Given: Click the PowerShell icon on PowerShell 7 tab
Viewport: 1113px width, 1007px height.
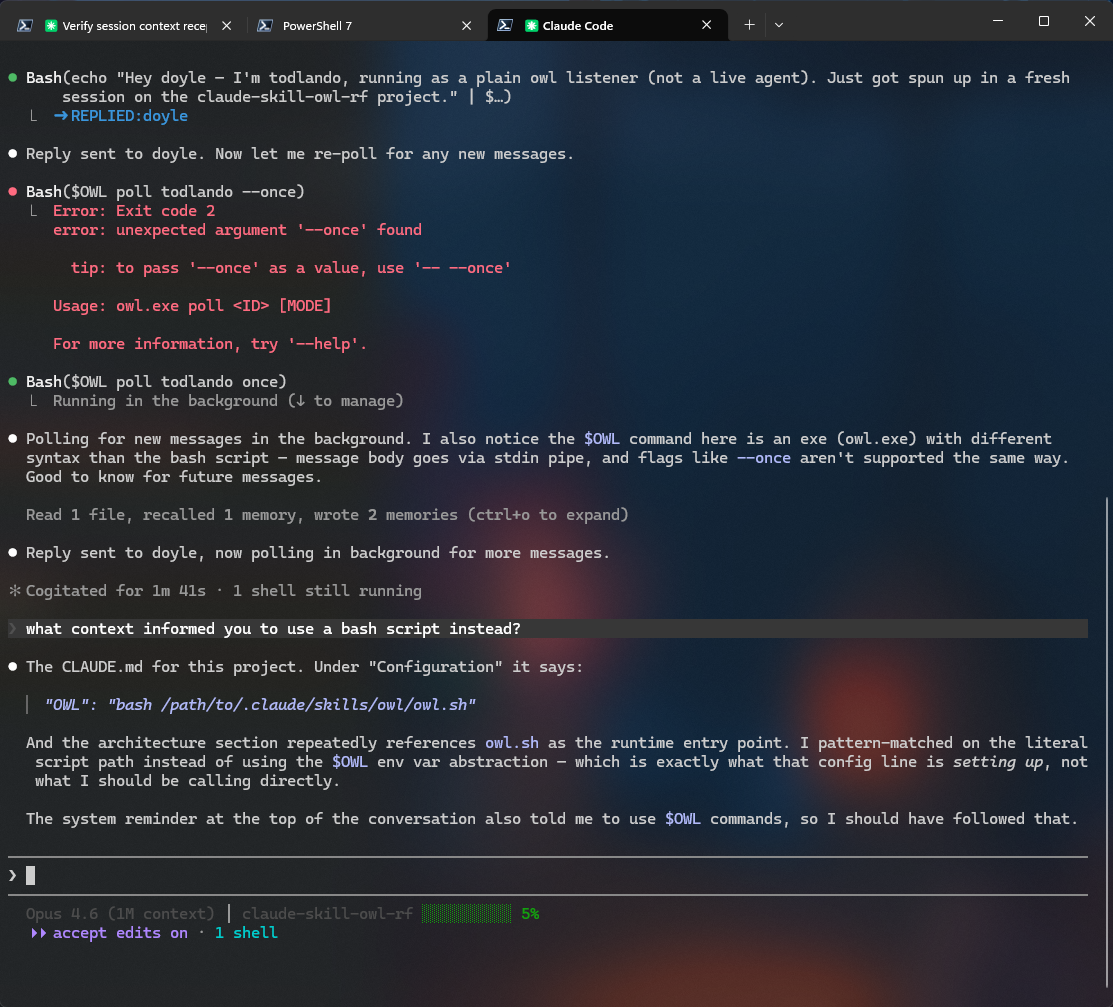Looking at the screenshot, I should coord(265,26).
